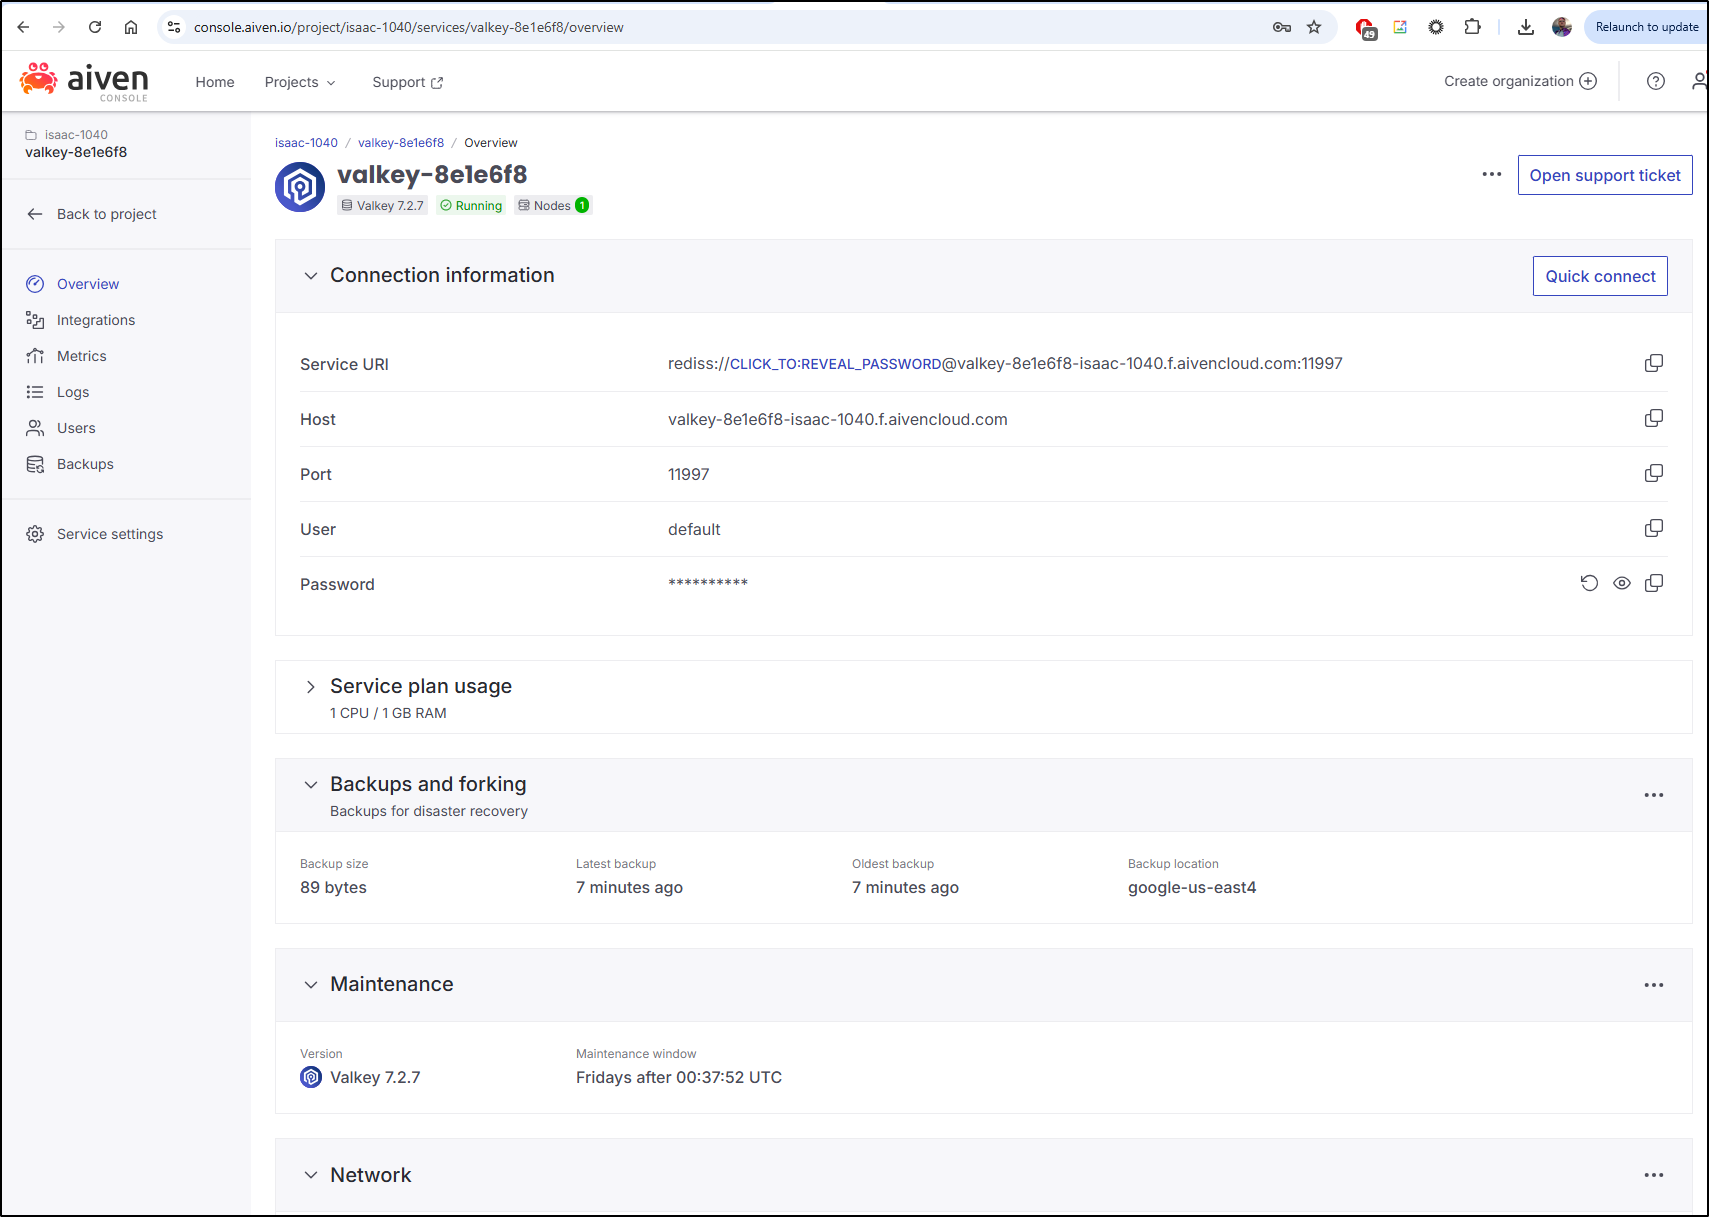This screenshot has width=1709, height=1217.
Task: Open saved password key icon
Action: (1282, 27)
